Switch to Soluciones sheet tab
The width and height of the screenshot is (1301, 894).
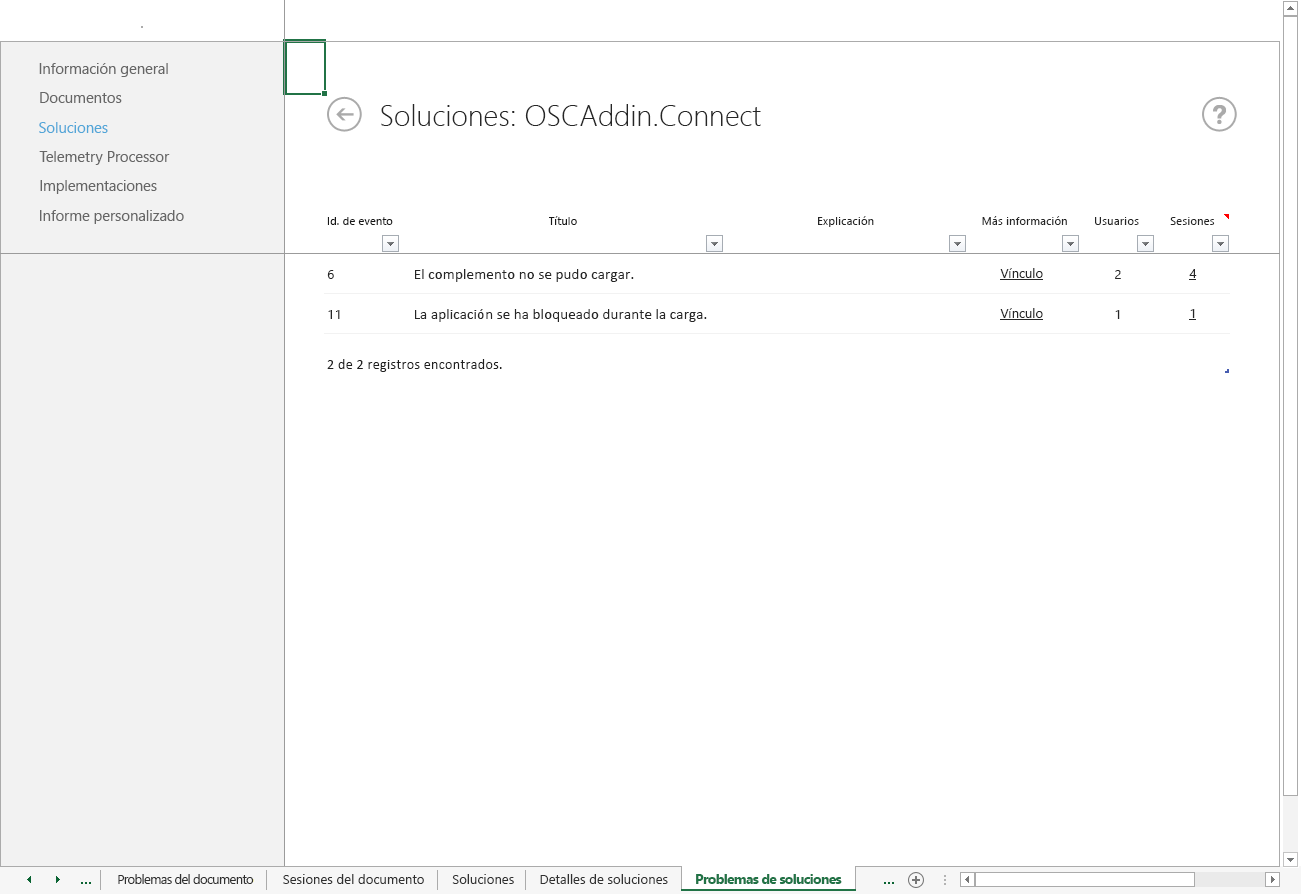pyautogui.click(x=483, y=880)
